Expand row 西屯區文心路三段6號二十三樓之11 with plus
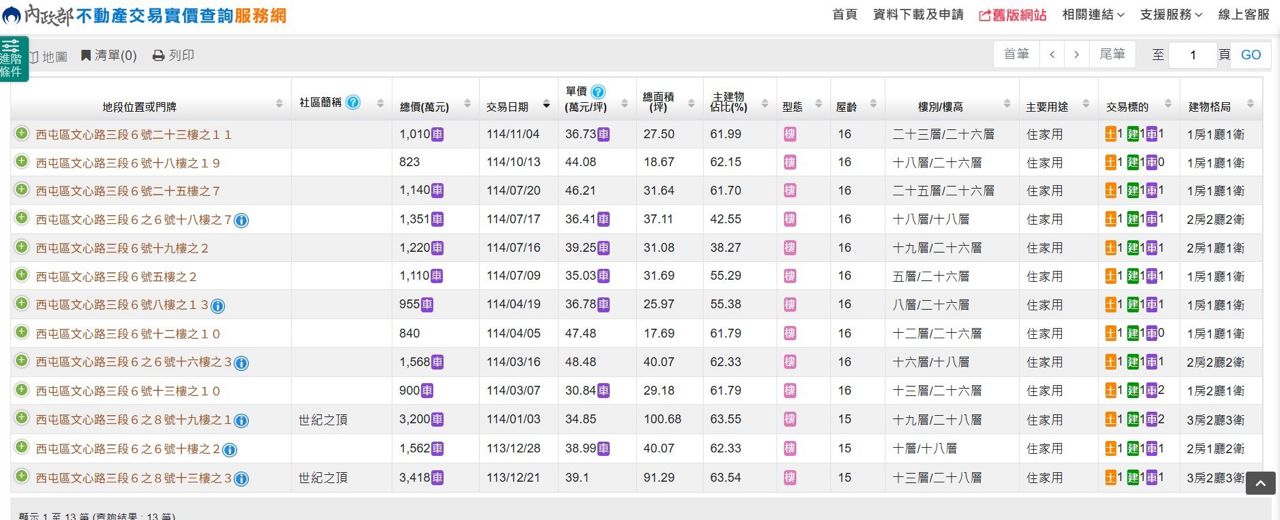Image resolution: width=1280 pixels, height=520 pixels. [x=21, y=134]
